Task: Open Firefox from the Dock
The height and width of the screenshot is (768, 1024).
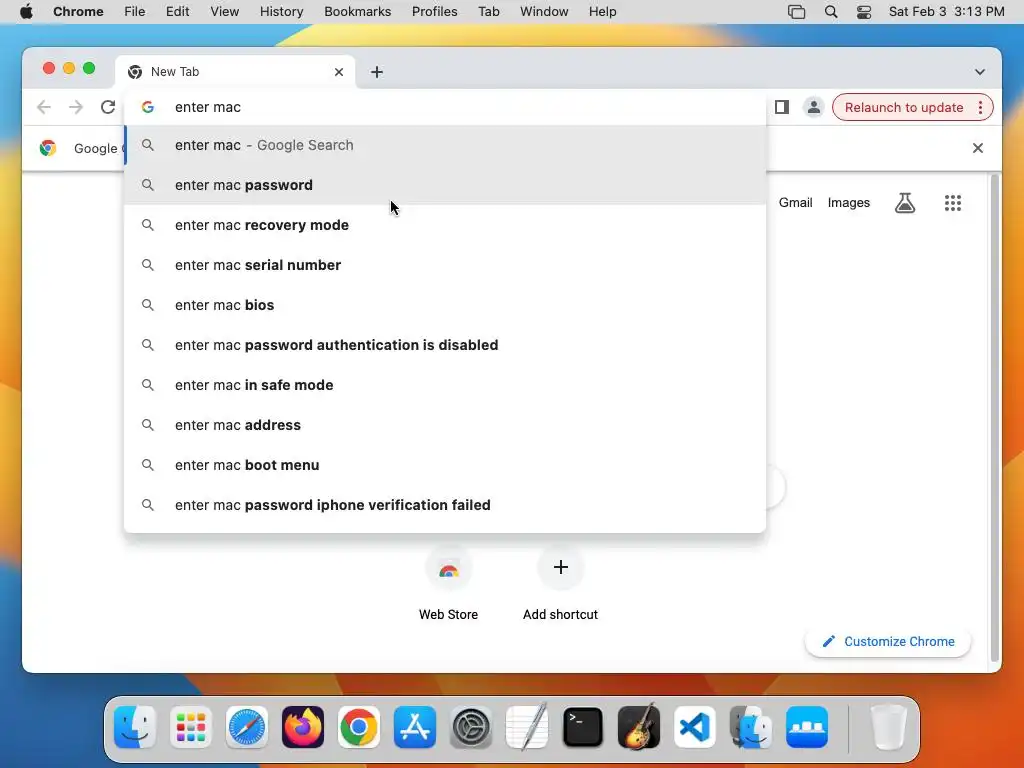Action: (x=303, y=727)
